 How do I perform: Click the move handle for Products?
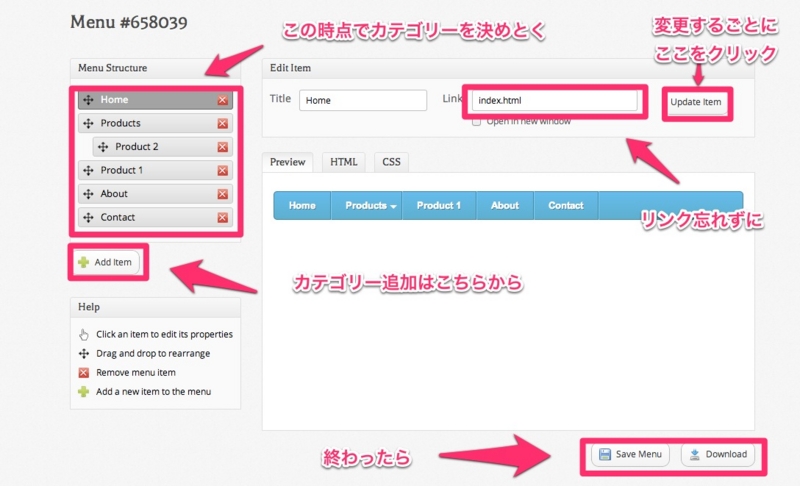(88, 123)
